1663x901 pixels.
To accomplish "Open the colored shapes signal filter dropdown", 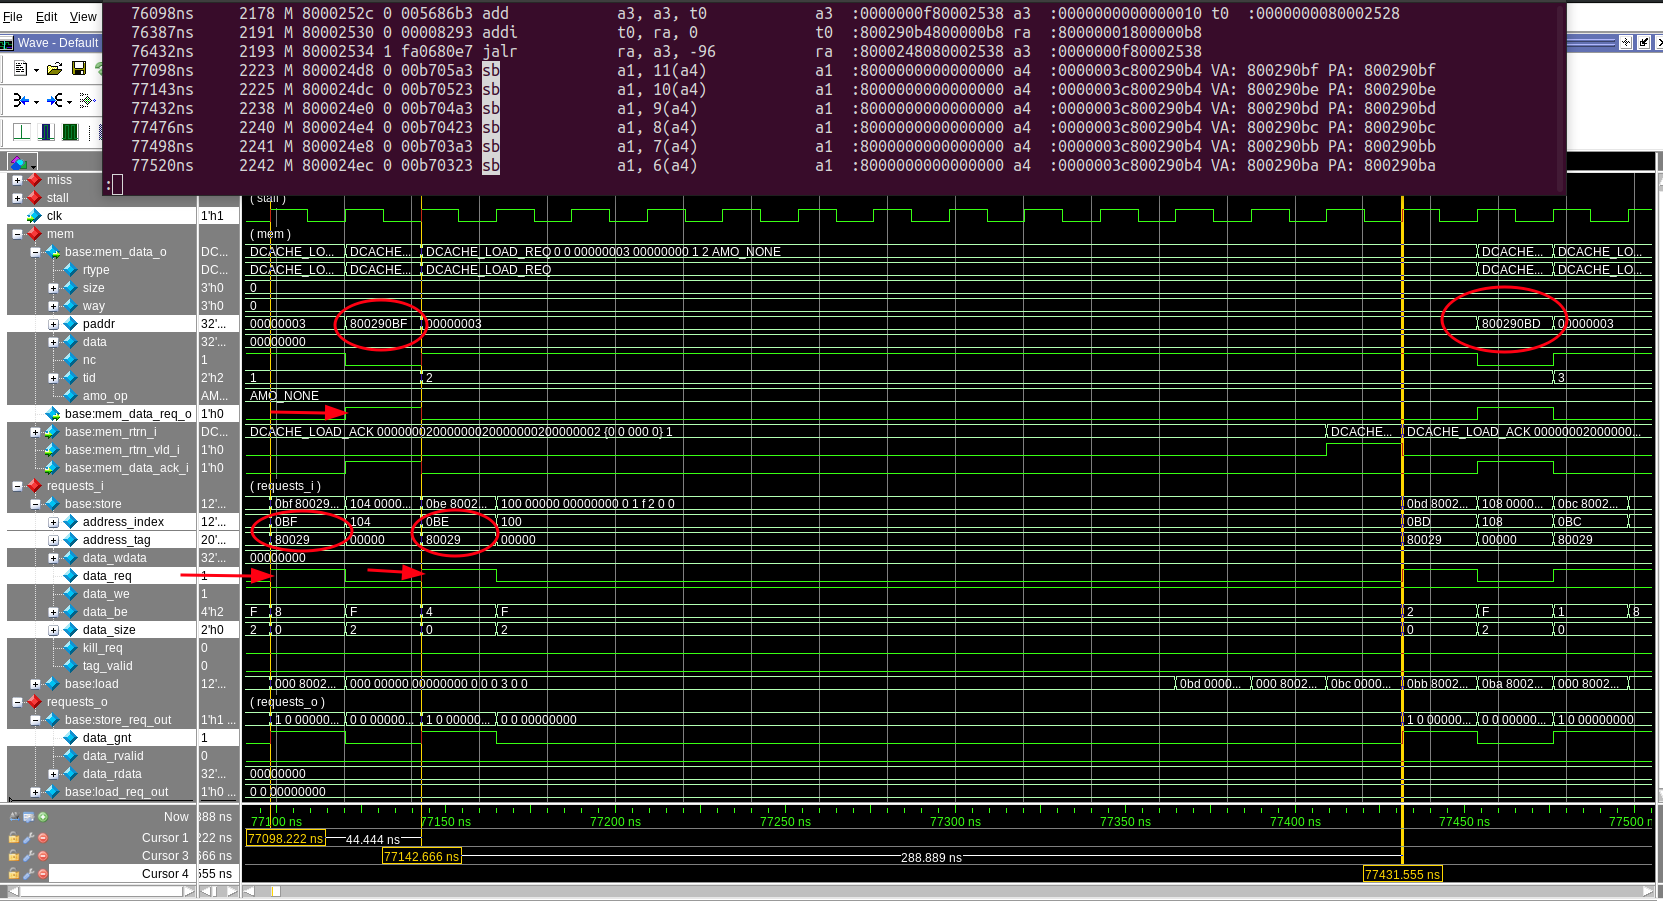I will [x=22, y=162].
